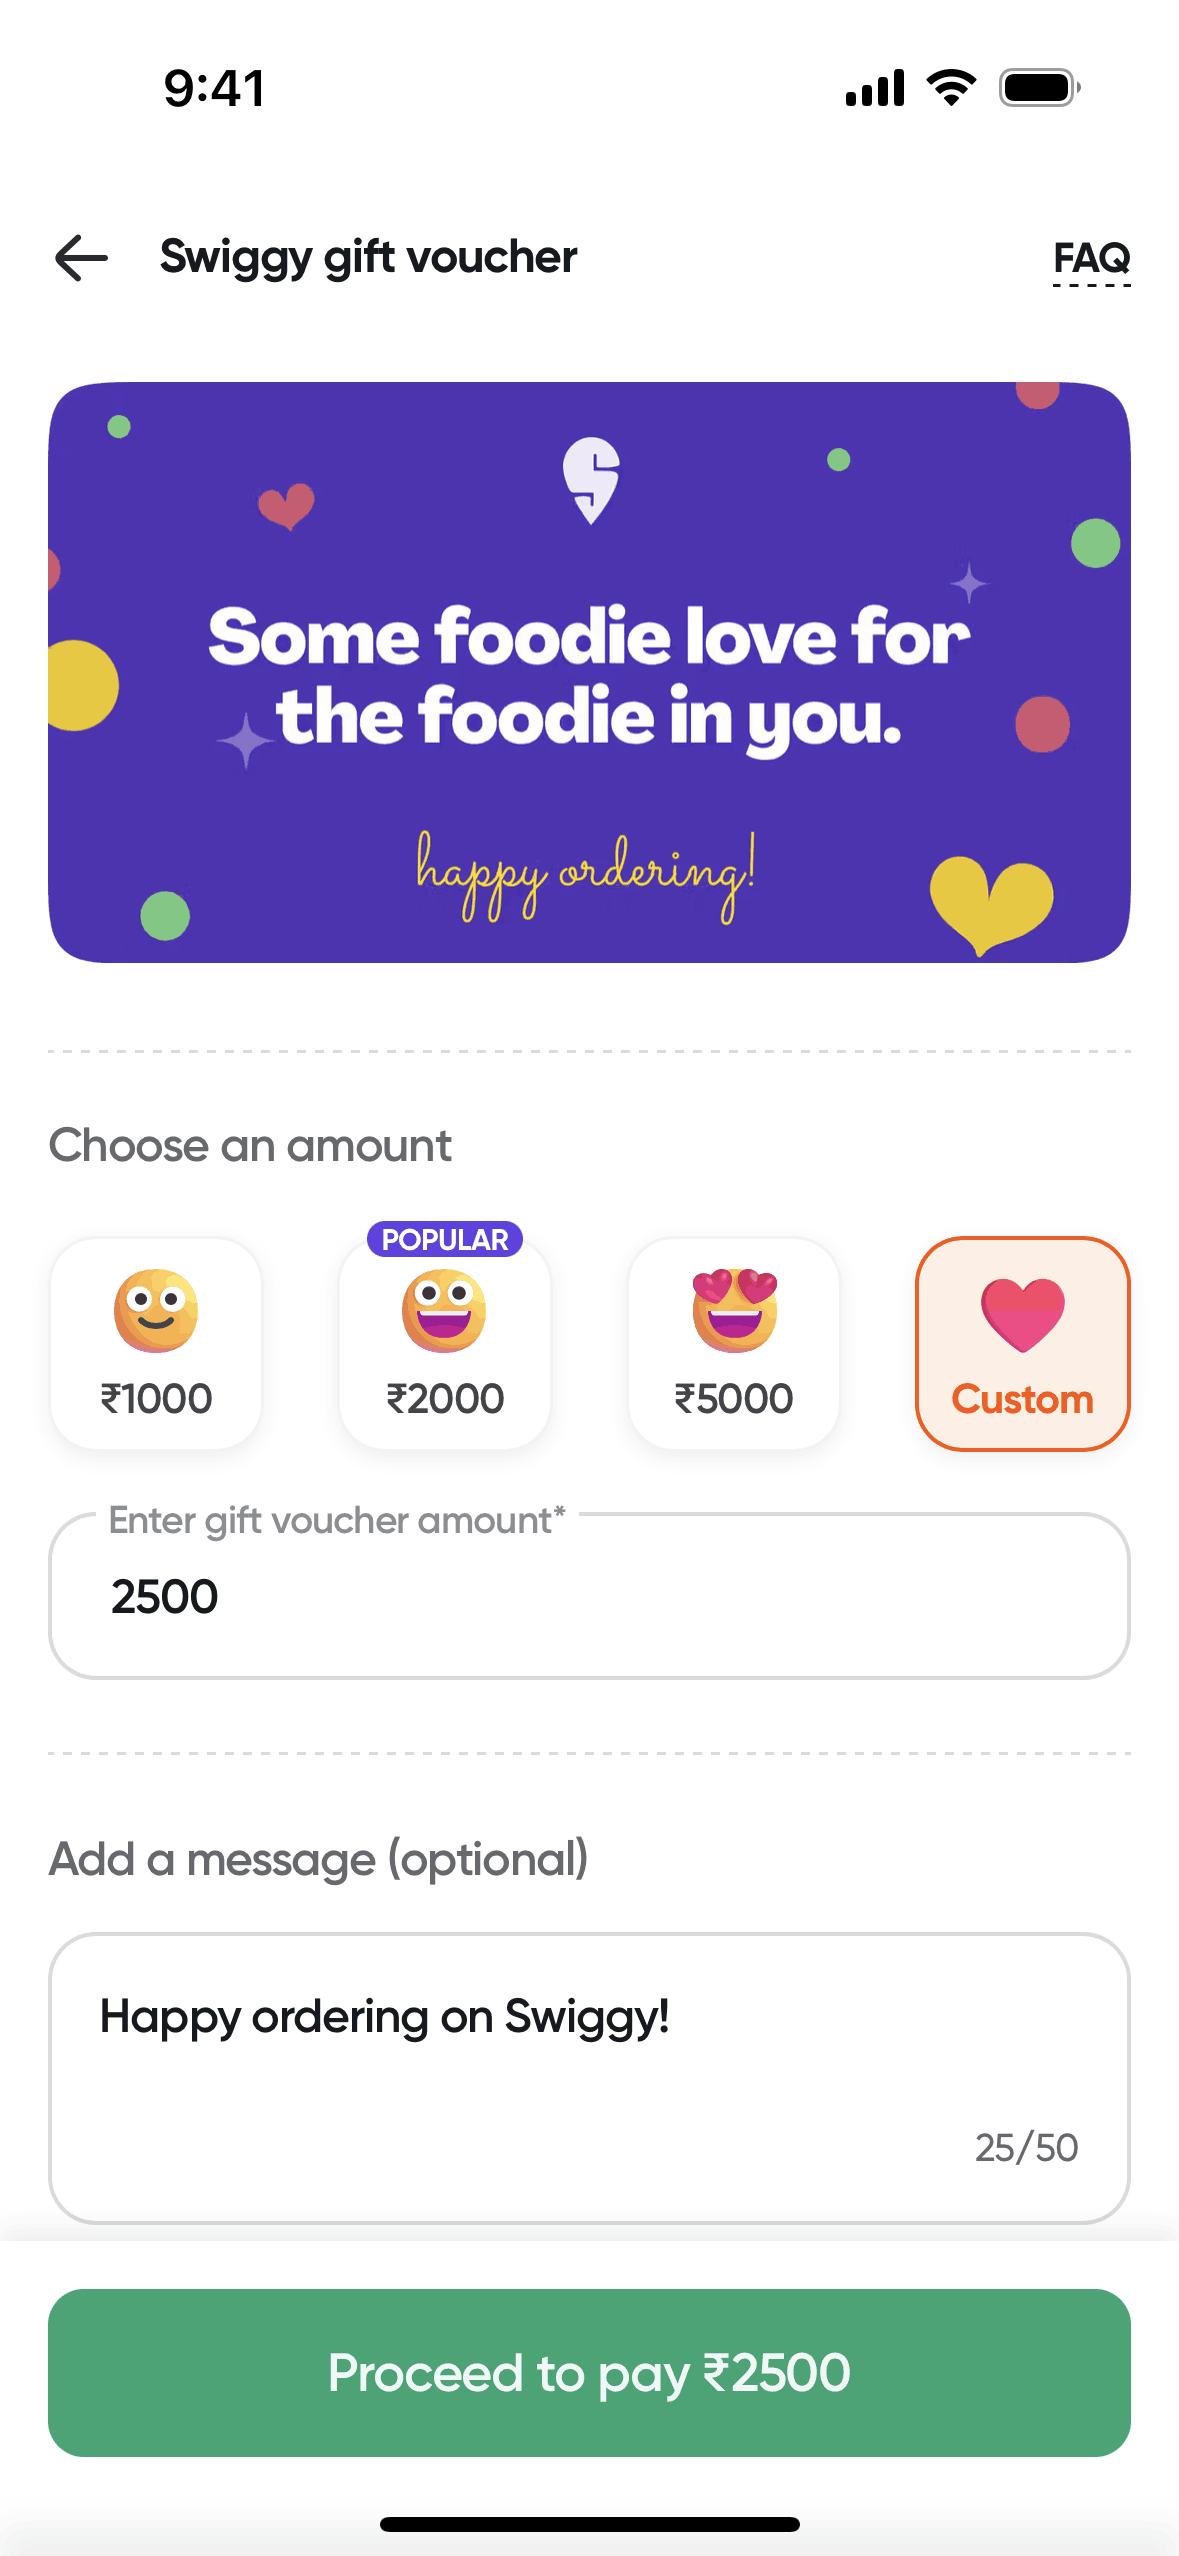Tap the smiling emoji for ₹1000
The height and width of the screenshot is (2556, 1179).
tap(156, 1310)
